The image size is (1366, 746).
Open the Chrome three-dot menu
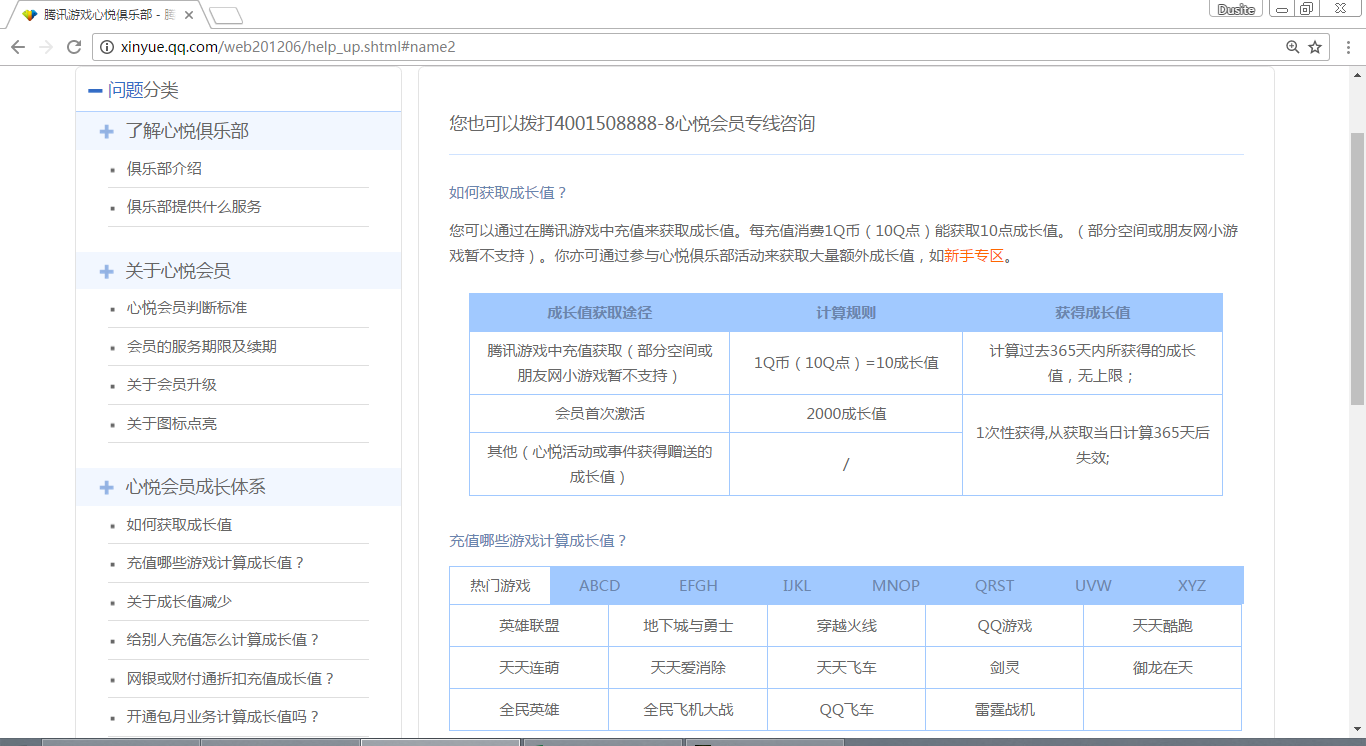1347,47
